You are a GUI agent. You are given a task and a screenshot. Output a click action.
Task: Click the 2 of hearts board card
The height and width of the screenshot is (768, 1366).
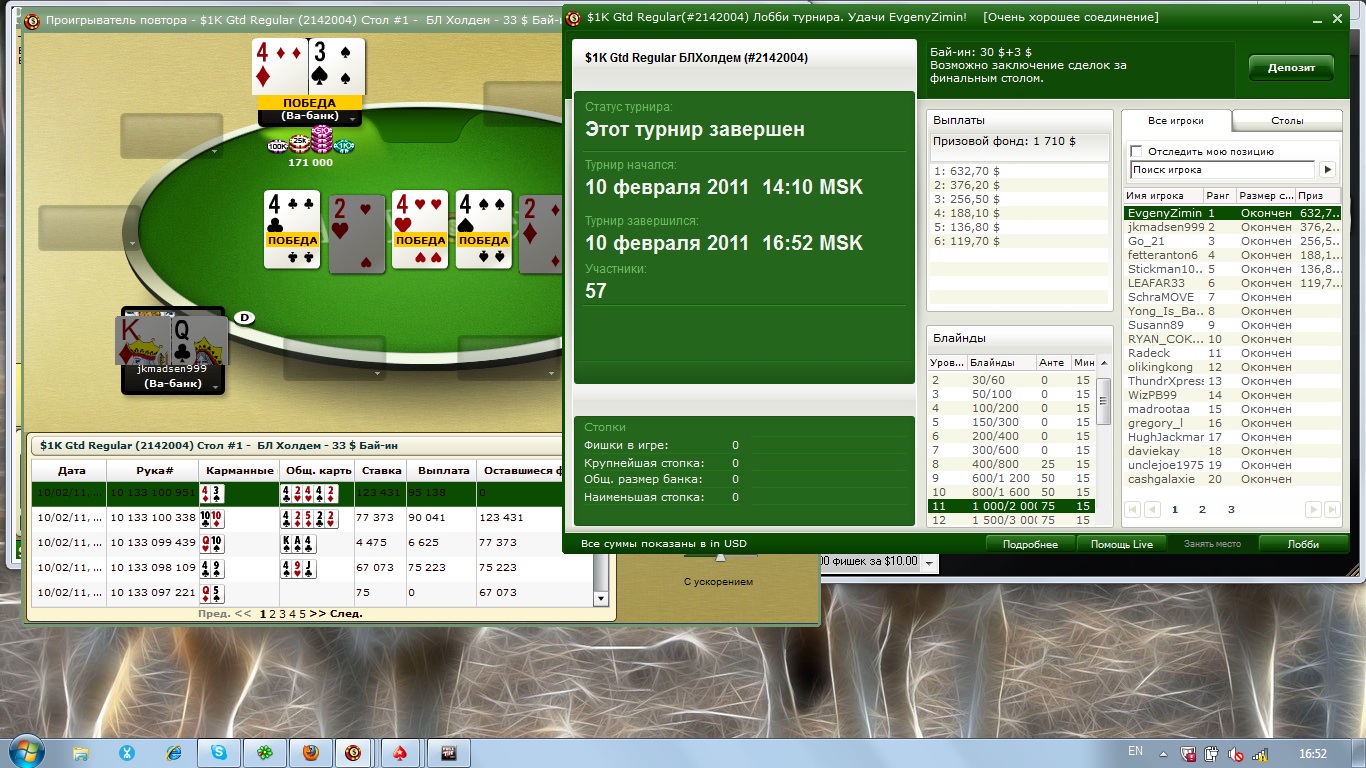tap(357, 233)
